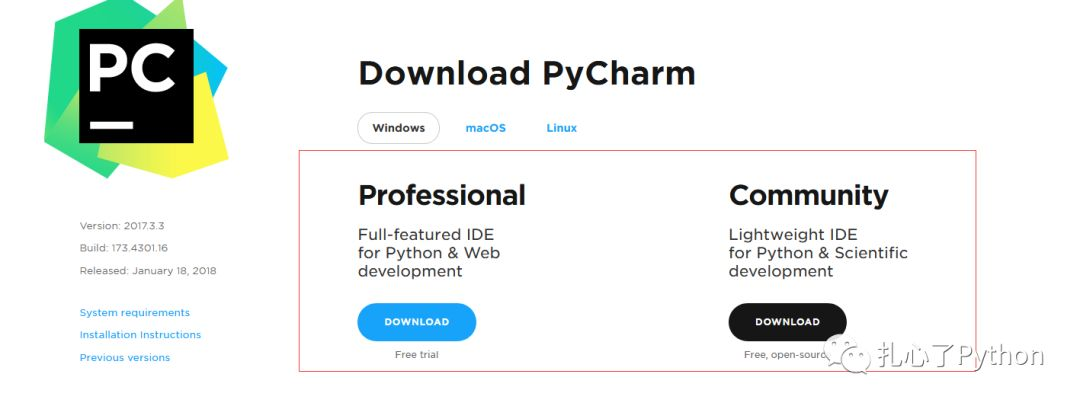The width and height of the screenshot is (1080, 406).
Task: Click the Community edition heading
Action: pyautogui.click(x=808, y=194)
